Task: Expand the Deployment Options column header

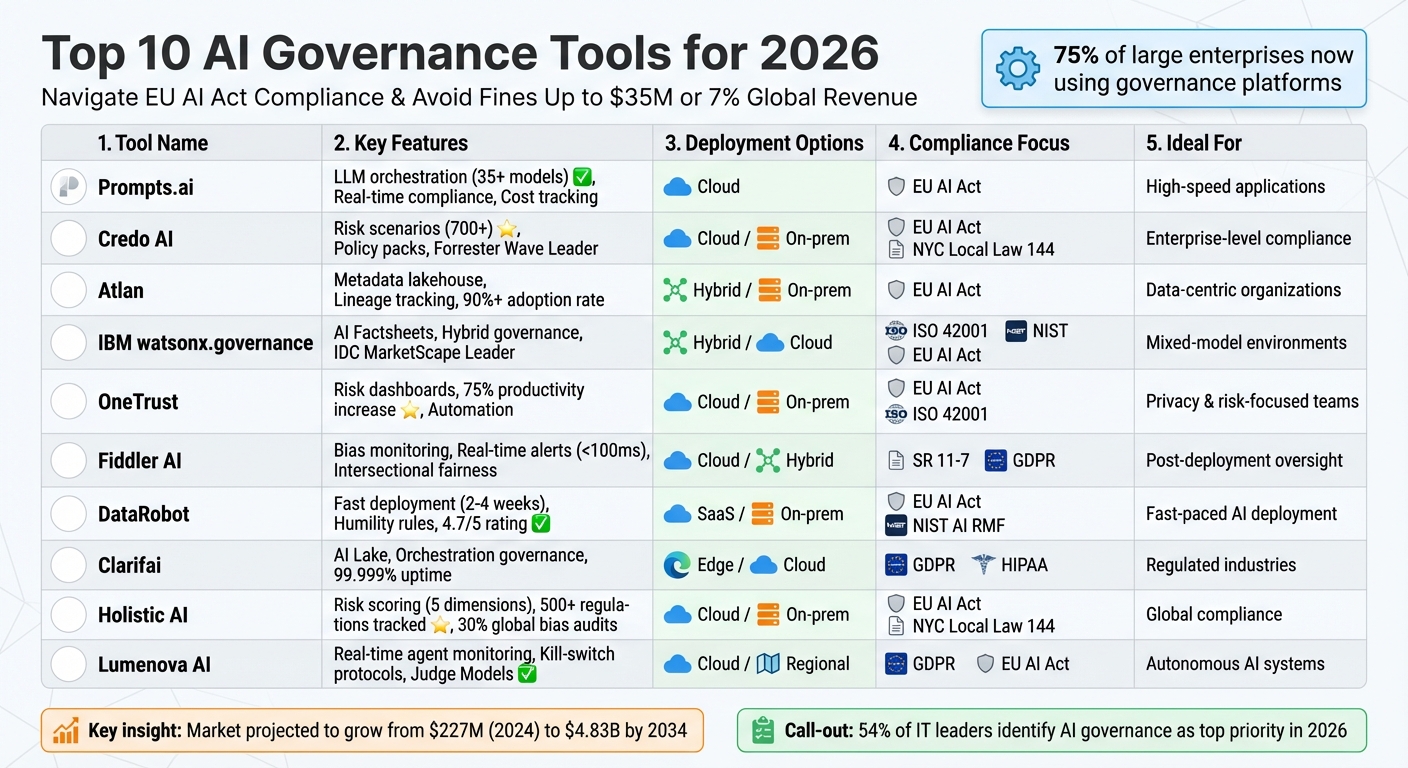Action: (763, 143)
